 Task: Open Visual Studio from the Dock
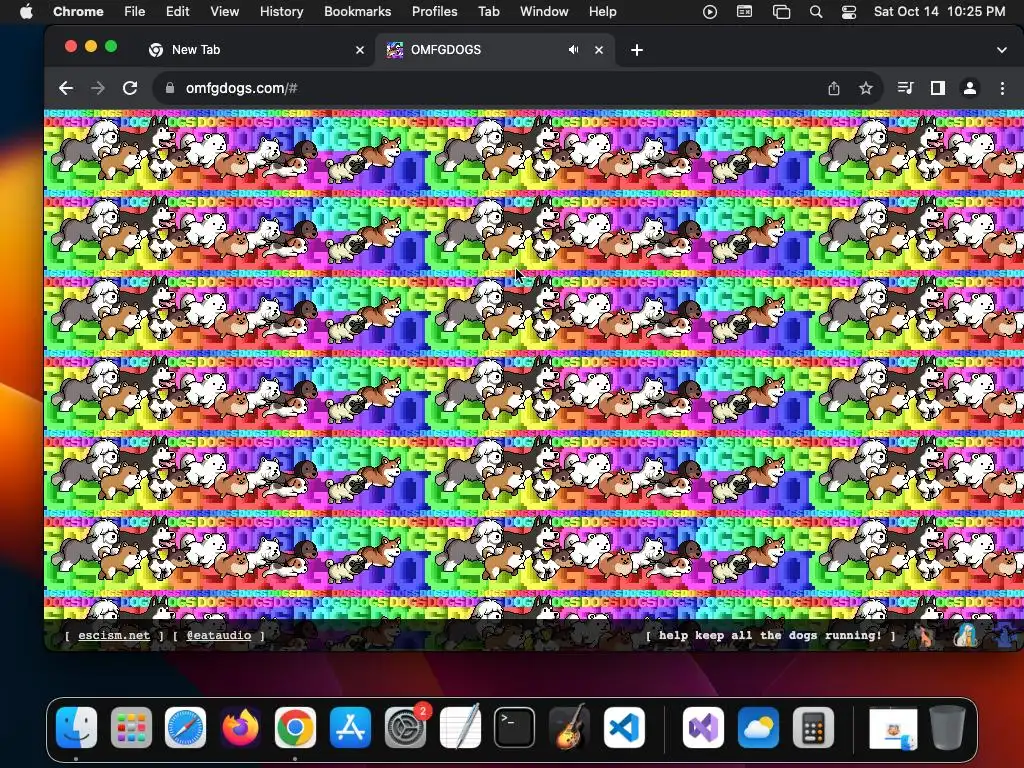click(x=703, y=727)
